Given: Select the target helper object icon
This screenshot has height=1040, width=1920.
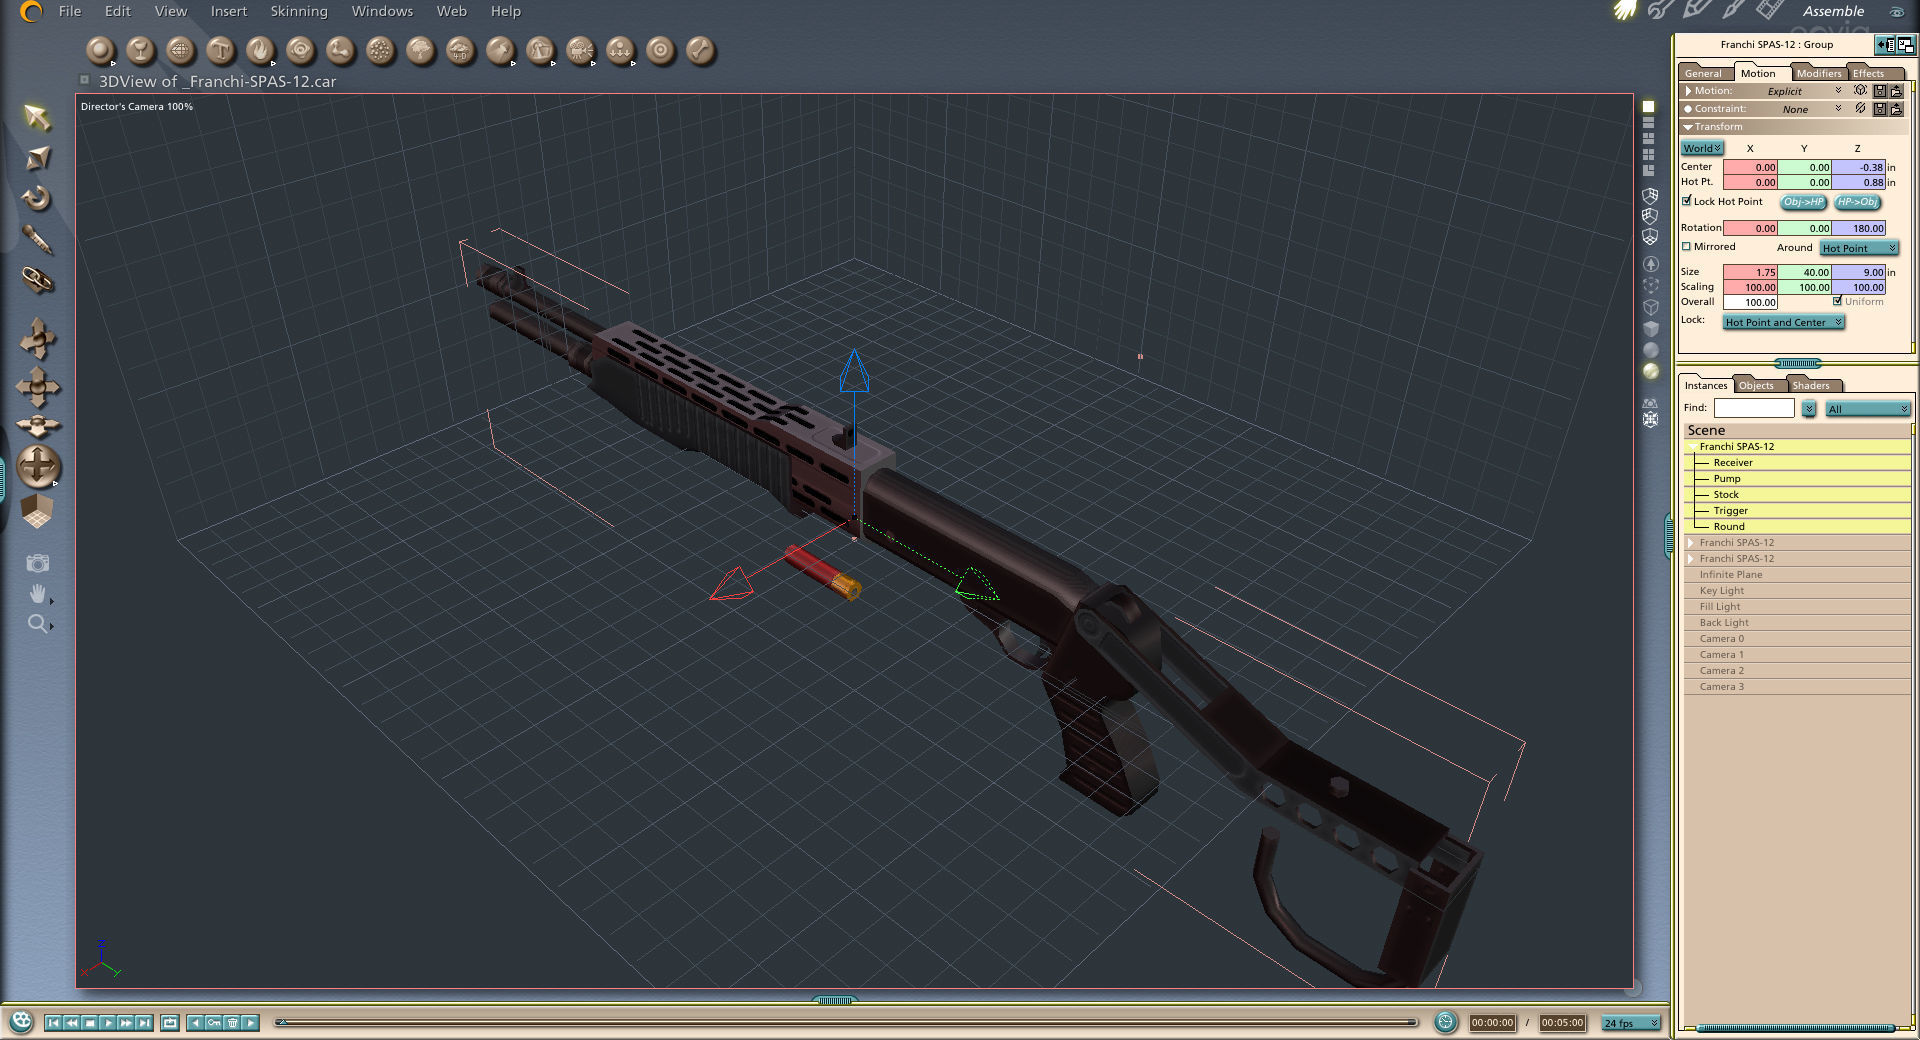Looking at the screenshot, I should [x=660, y=50].
